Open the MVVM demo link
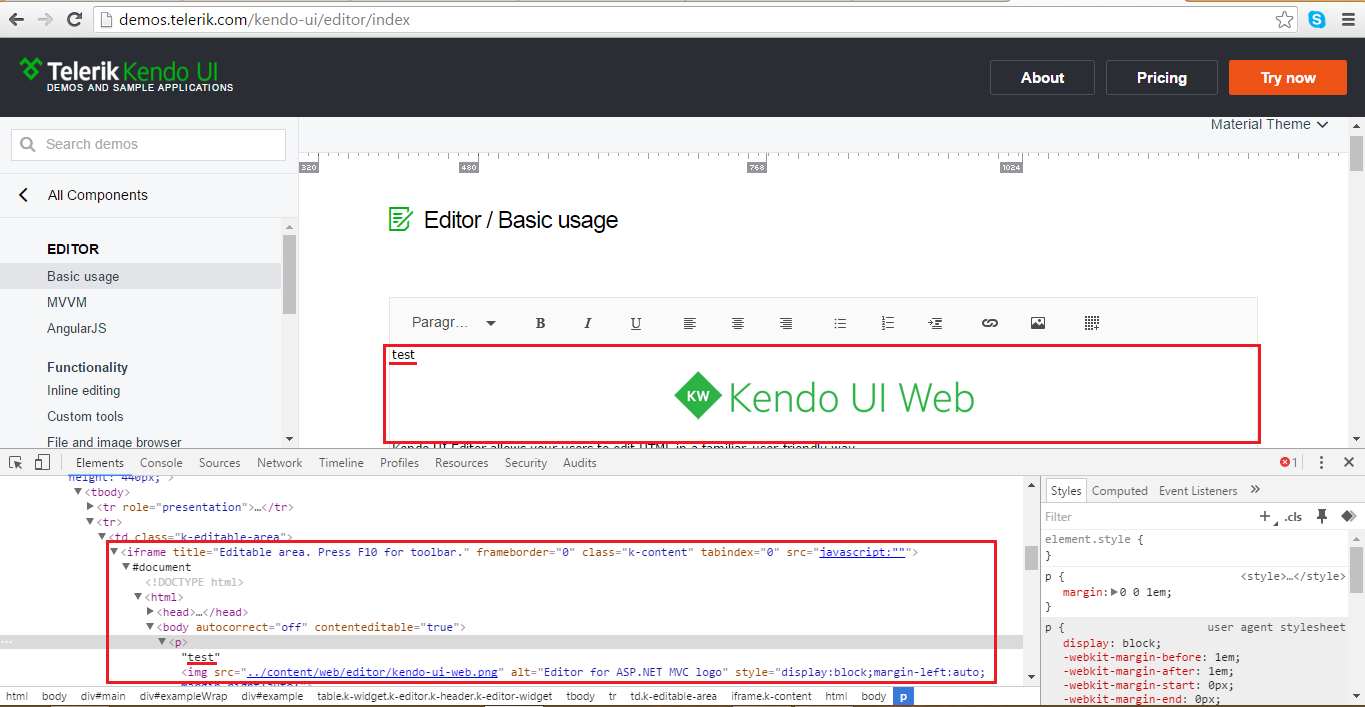The width and height of the screenshot is (1365, 707). [67, 302]
